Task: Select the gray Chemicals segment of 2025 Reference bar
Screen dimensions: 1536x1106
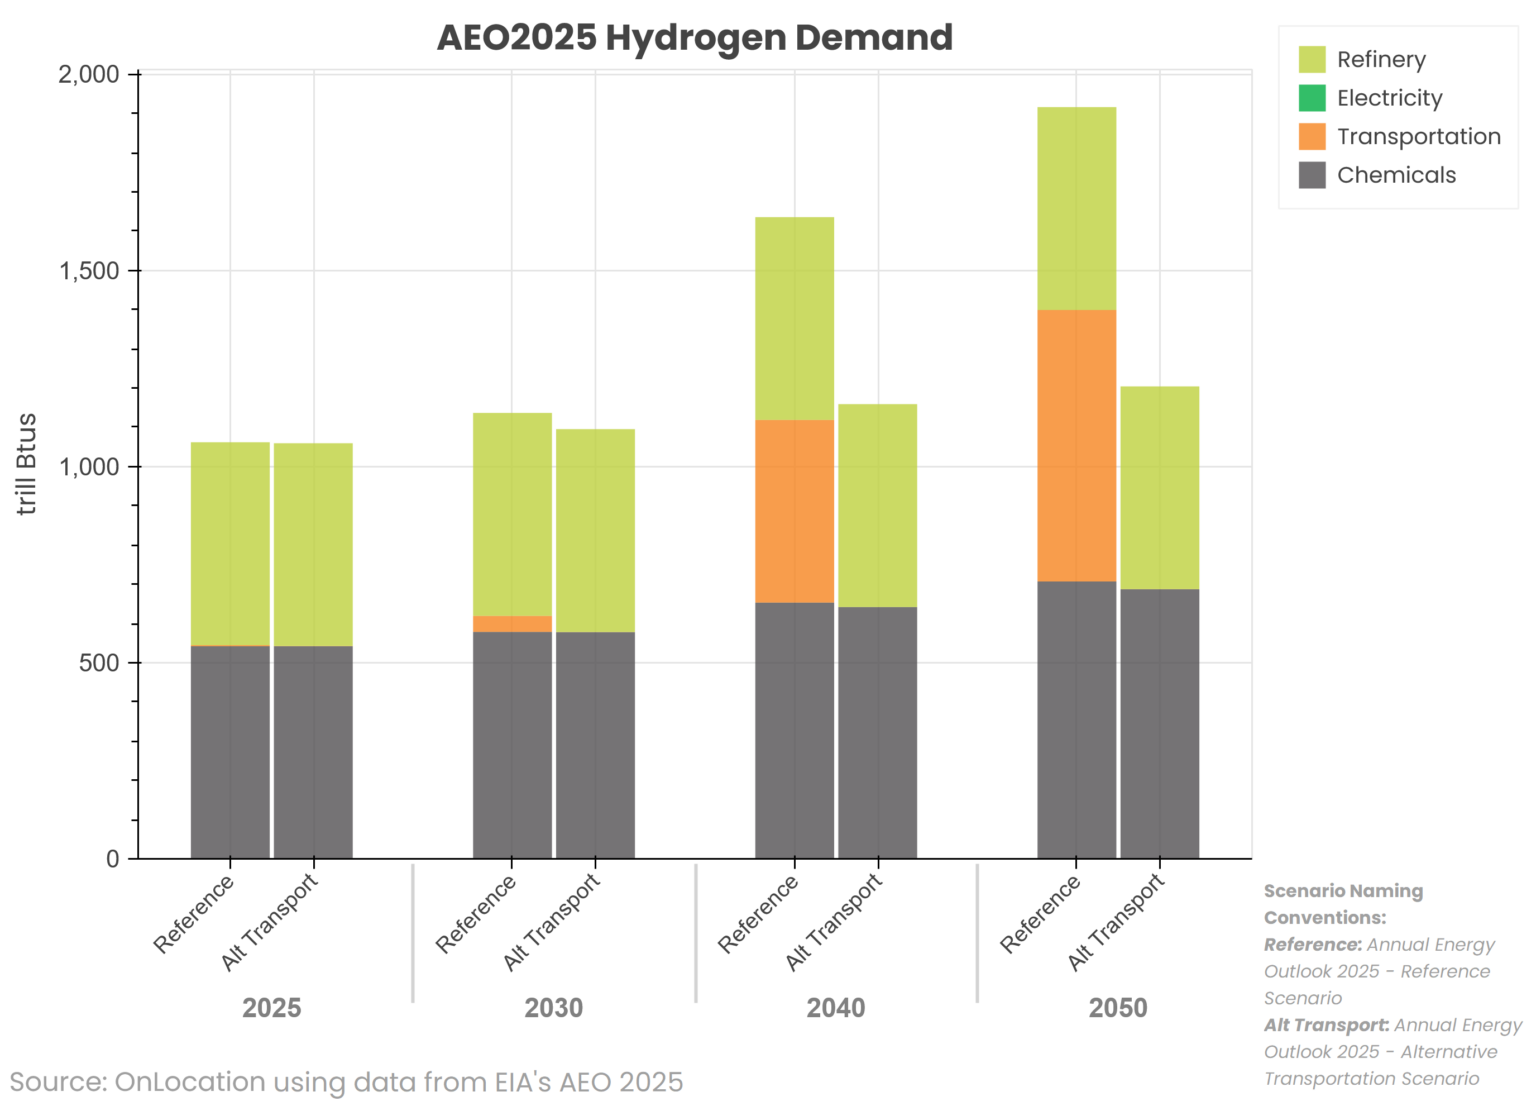Action: point(231,750)
